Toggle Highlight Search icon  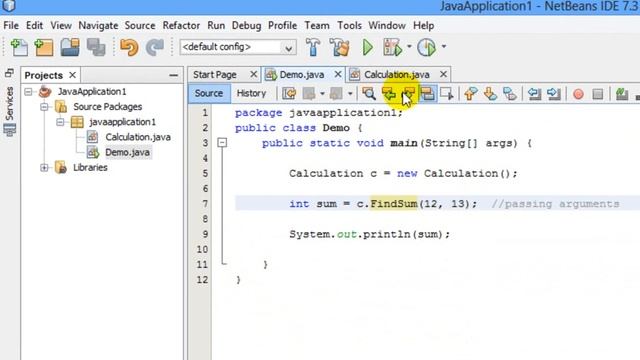(427, 93)
